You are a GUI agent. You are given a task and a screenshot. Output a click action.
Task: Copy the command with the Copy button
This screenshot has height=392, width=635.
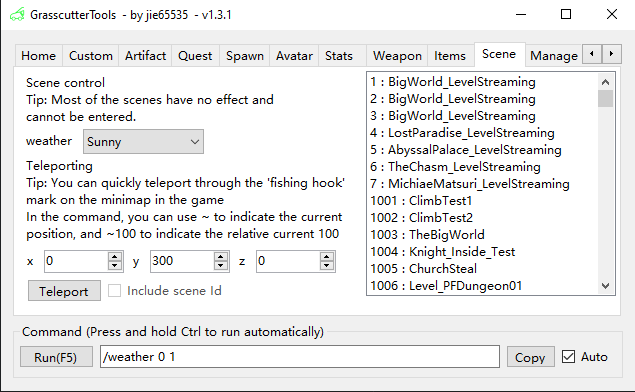(x=530, y=357)
